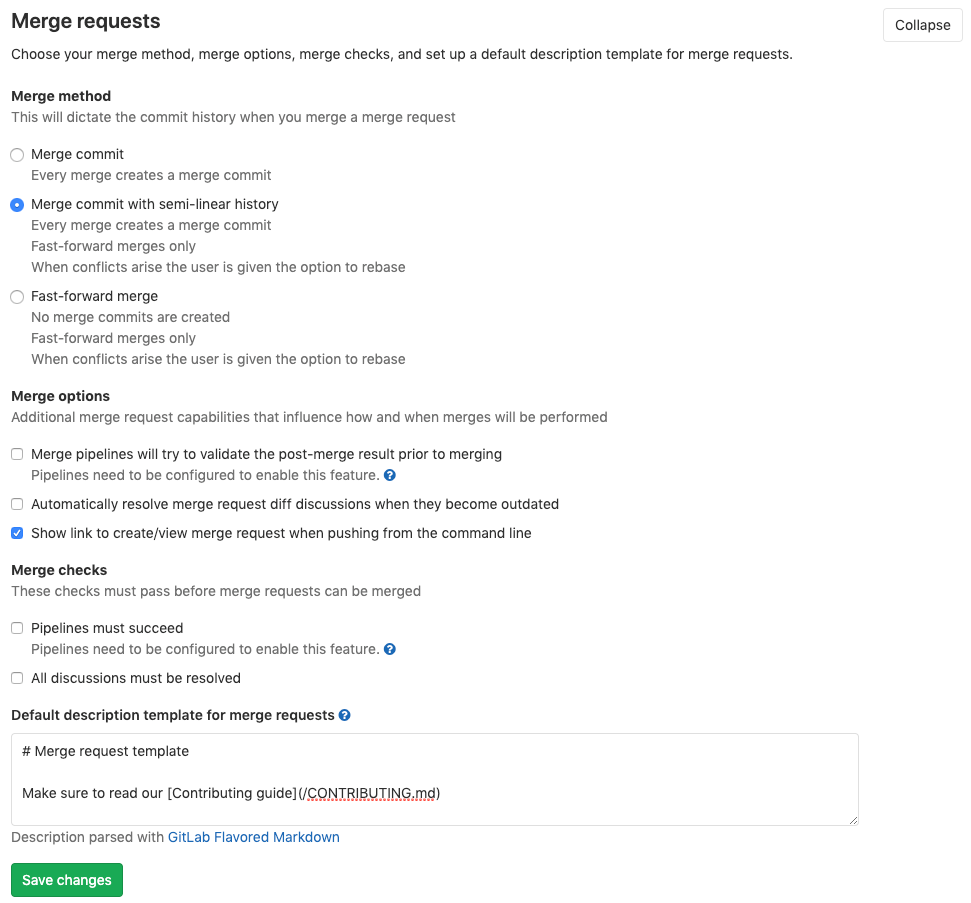
Task: Save the merge request settings
Action: (66, 879)
